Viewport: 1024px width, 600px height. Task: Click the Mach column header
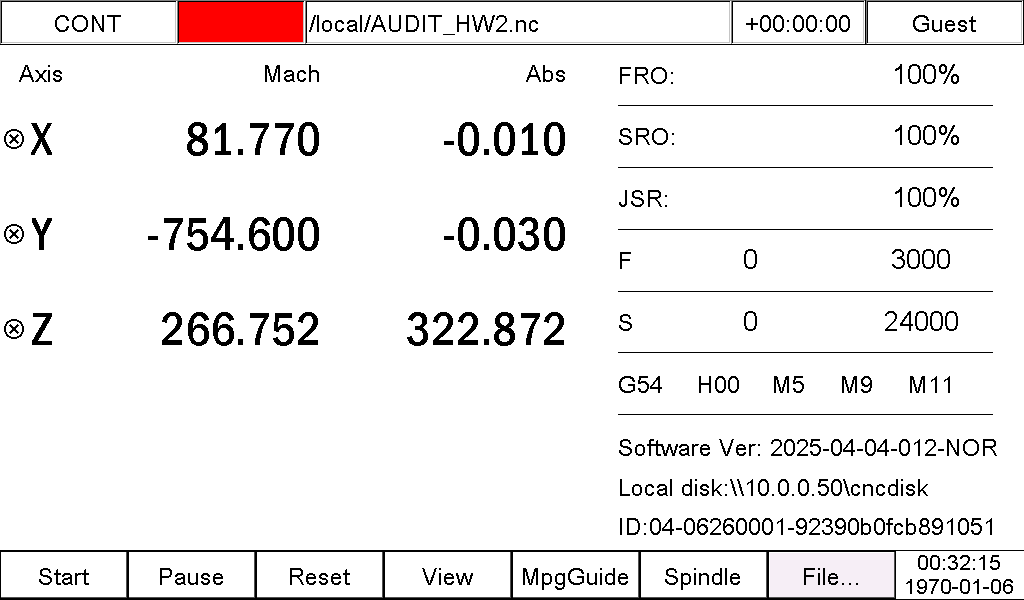[x=291, y=74]
